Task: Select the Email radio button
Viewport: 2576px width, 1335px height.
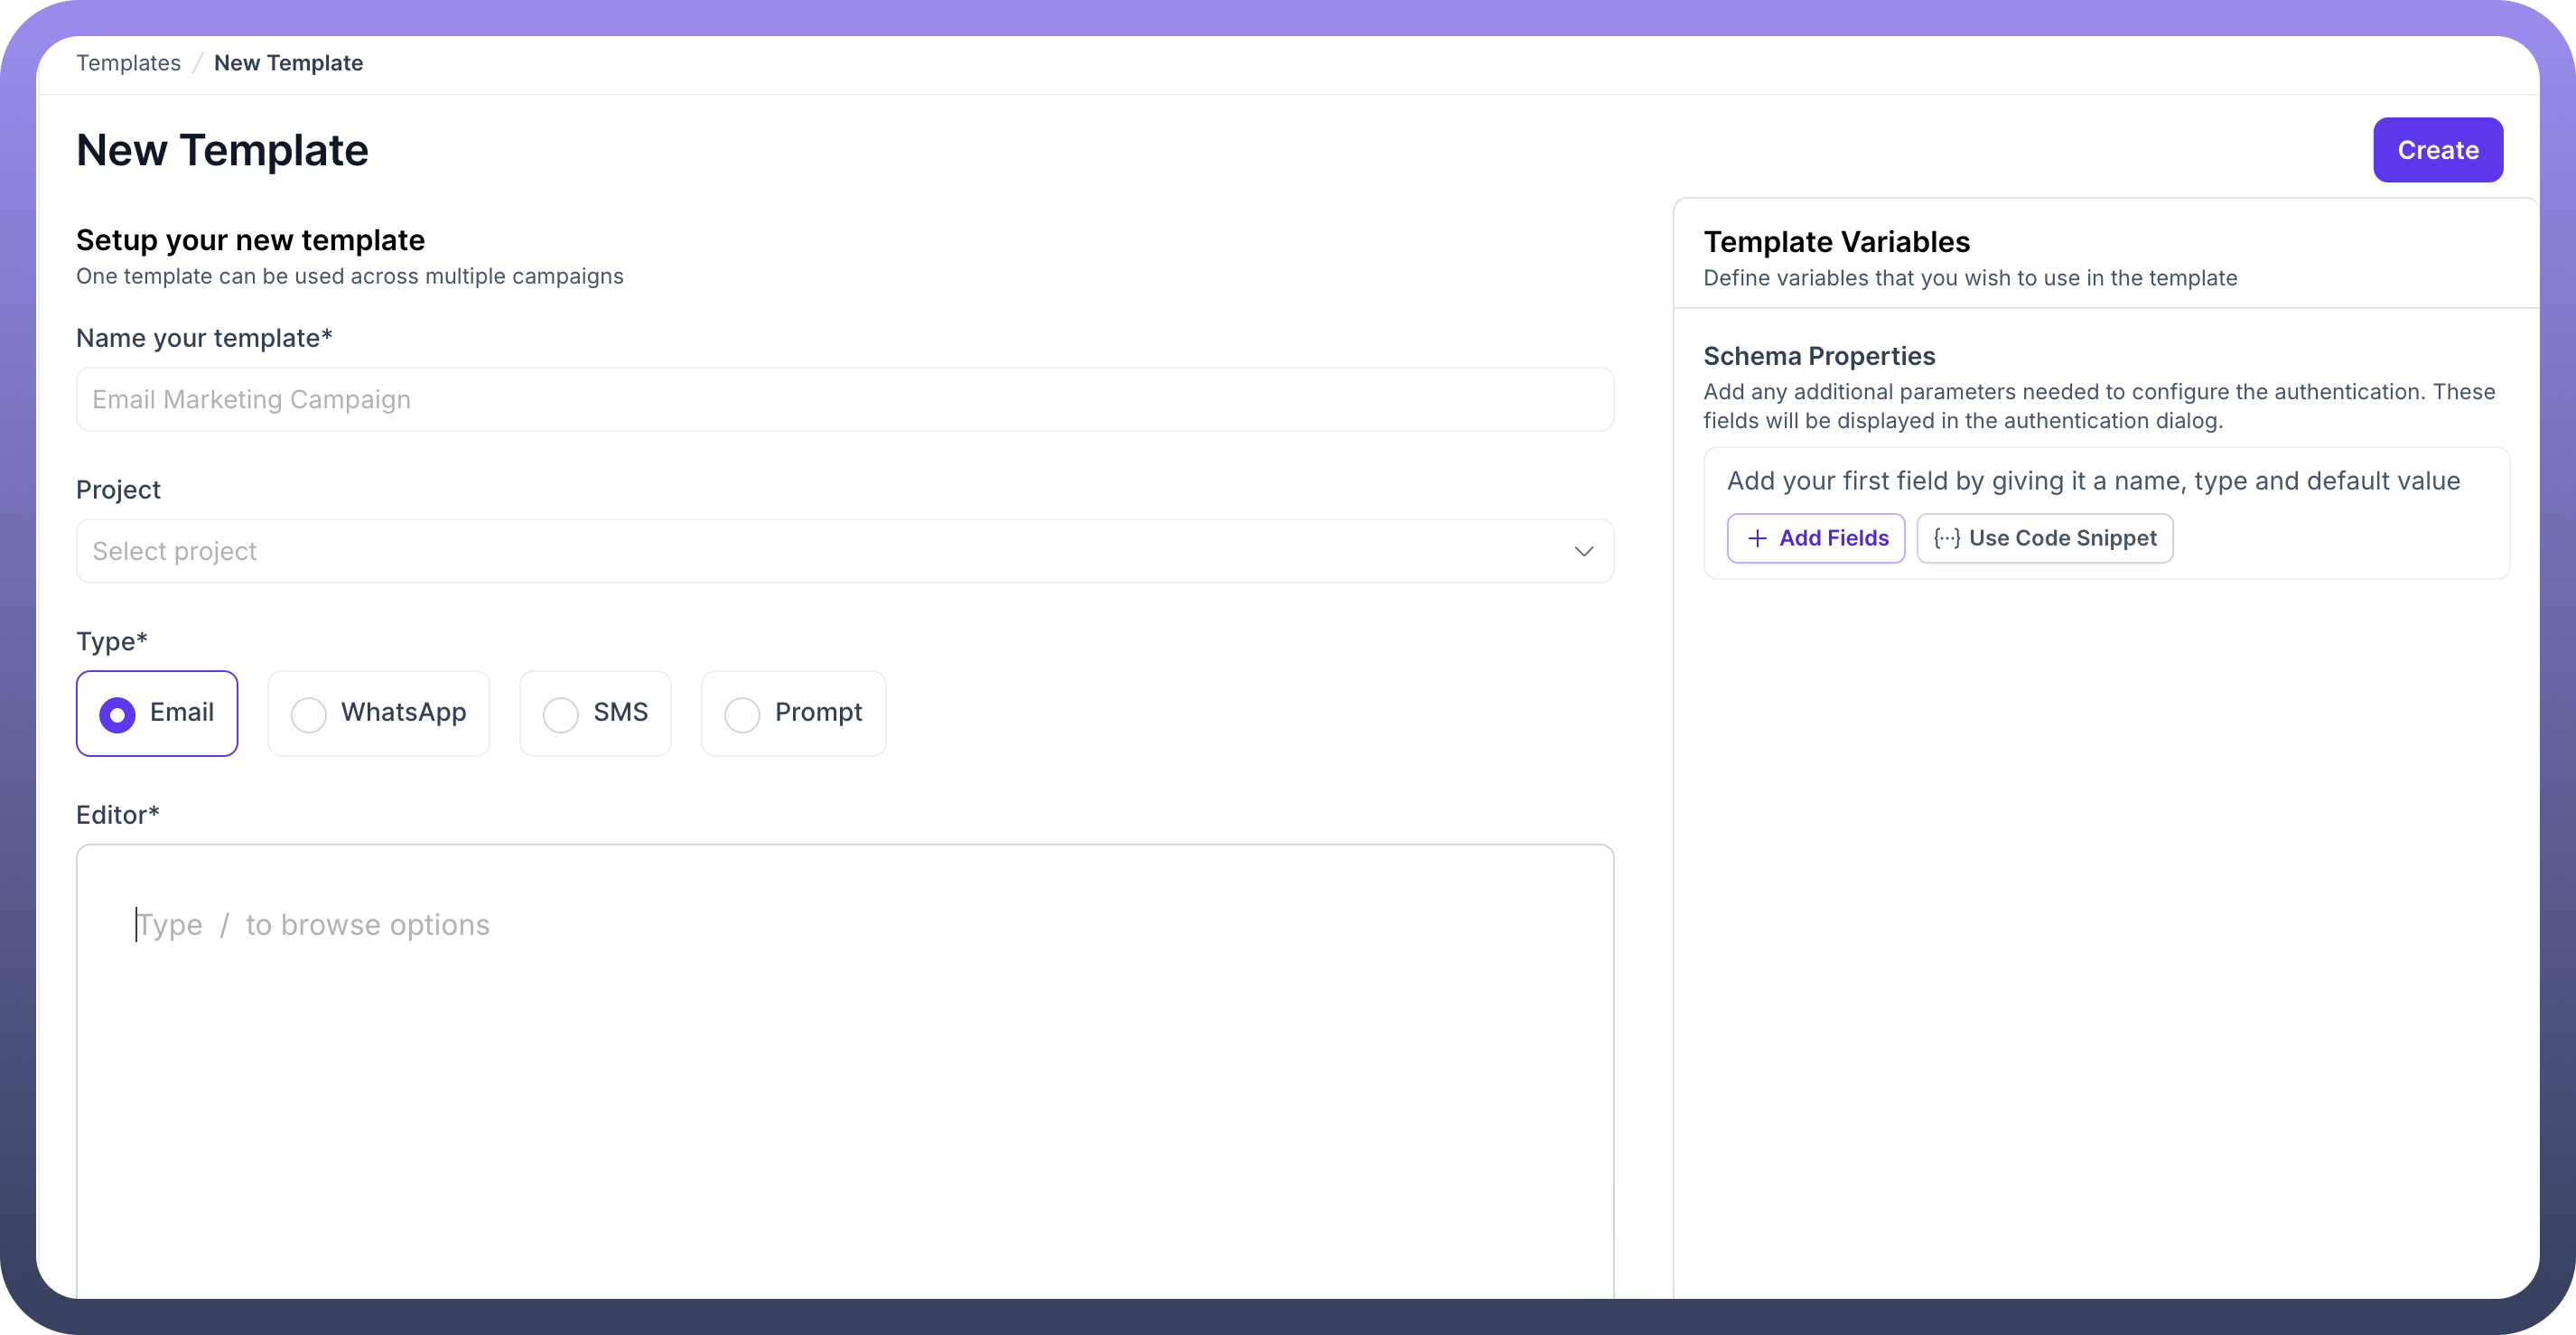Action: (117, 714)
